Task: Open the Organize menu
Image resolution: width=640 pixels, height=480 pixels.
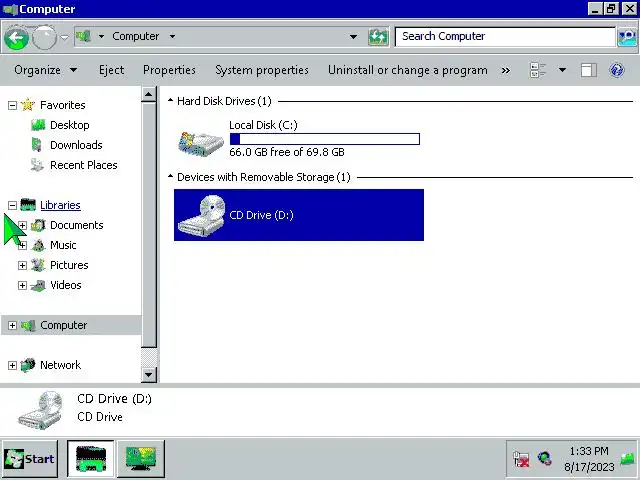Action: (x=45, y=70)
